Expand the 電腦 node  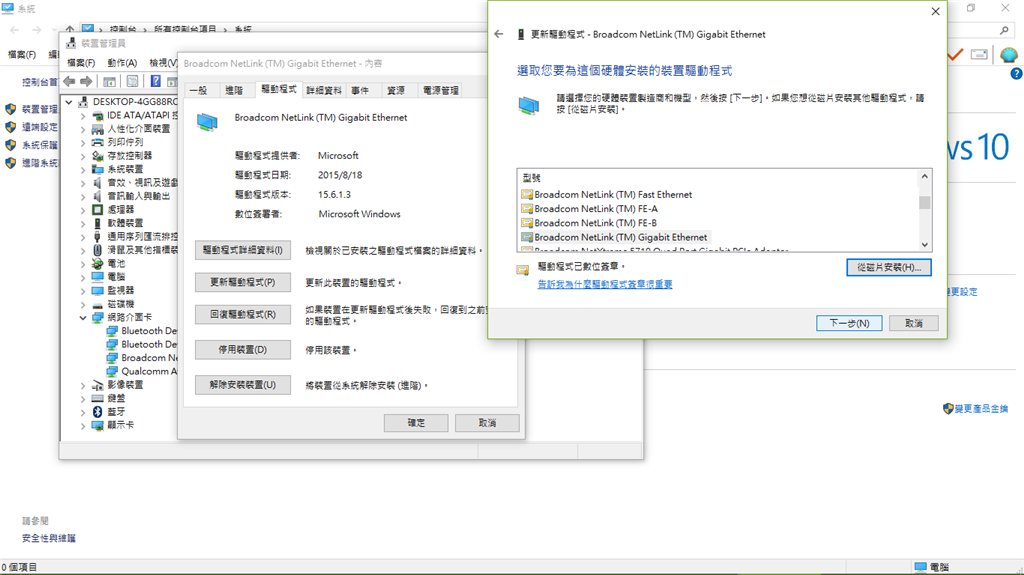tap(83, 277)
